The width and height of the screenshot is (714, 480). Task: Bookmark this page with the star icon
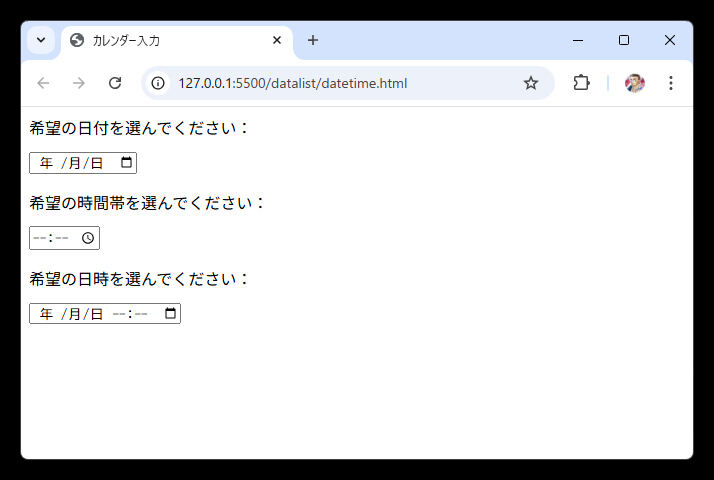tap(531, 83)
